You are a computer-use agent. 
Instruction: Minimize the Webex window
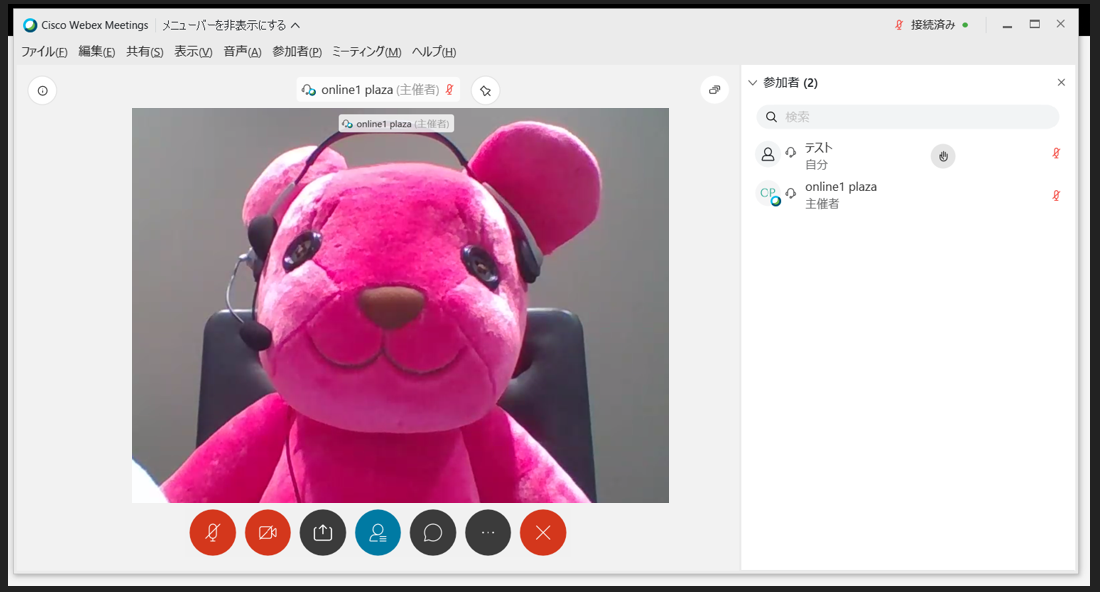click(1007, 25)
